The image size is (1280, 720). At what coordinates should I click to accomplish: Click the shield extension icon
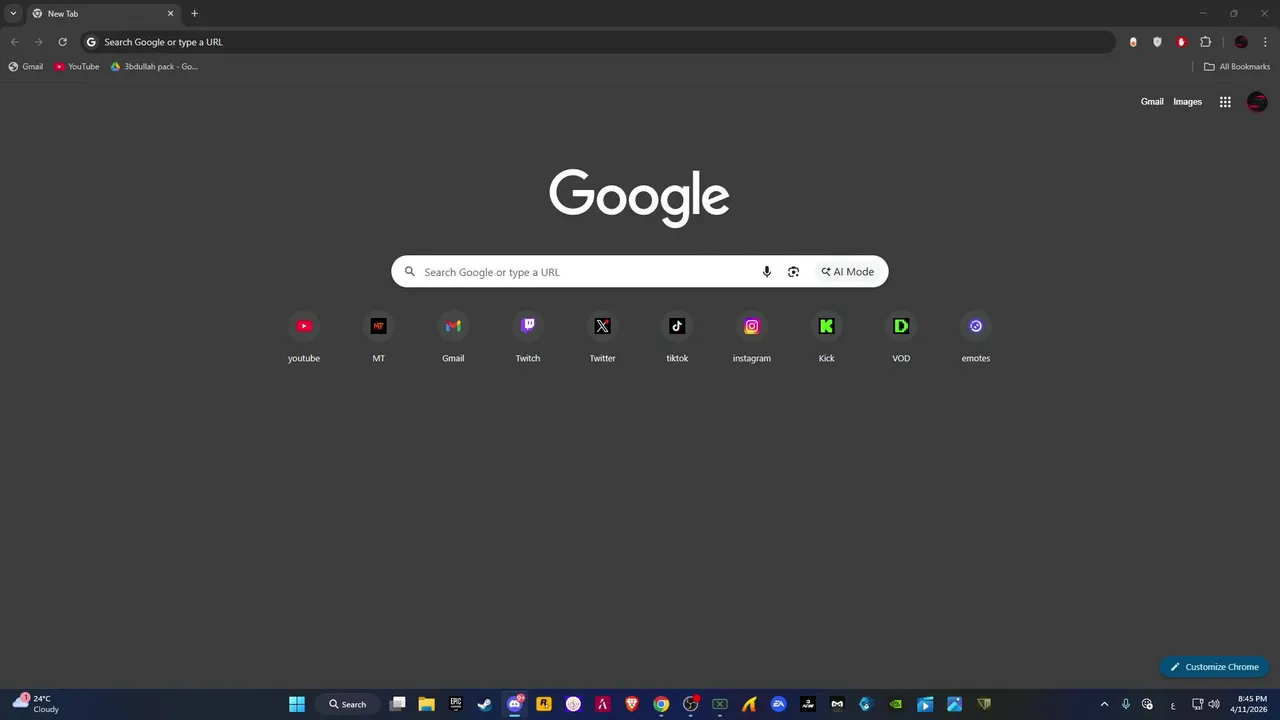[1157, 42]
